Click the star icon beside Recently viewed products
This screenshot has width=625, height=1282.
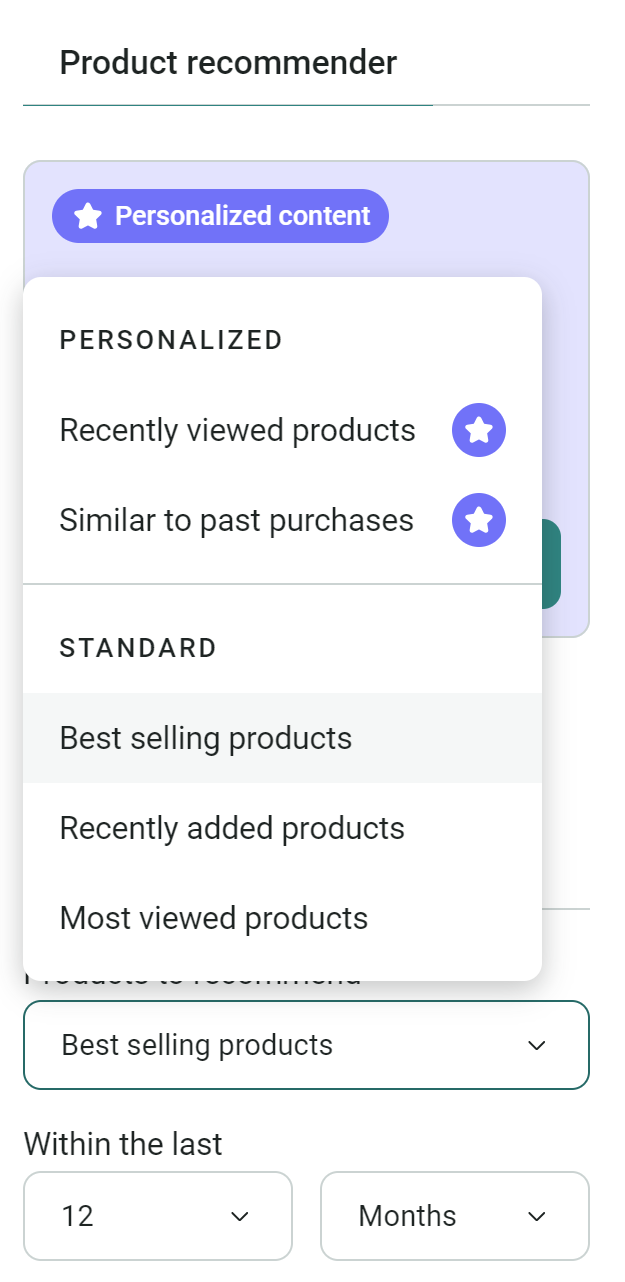coord(478,430)
